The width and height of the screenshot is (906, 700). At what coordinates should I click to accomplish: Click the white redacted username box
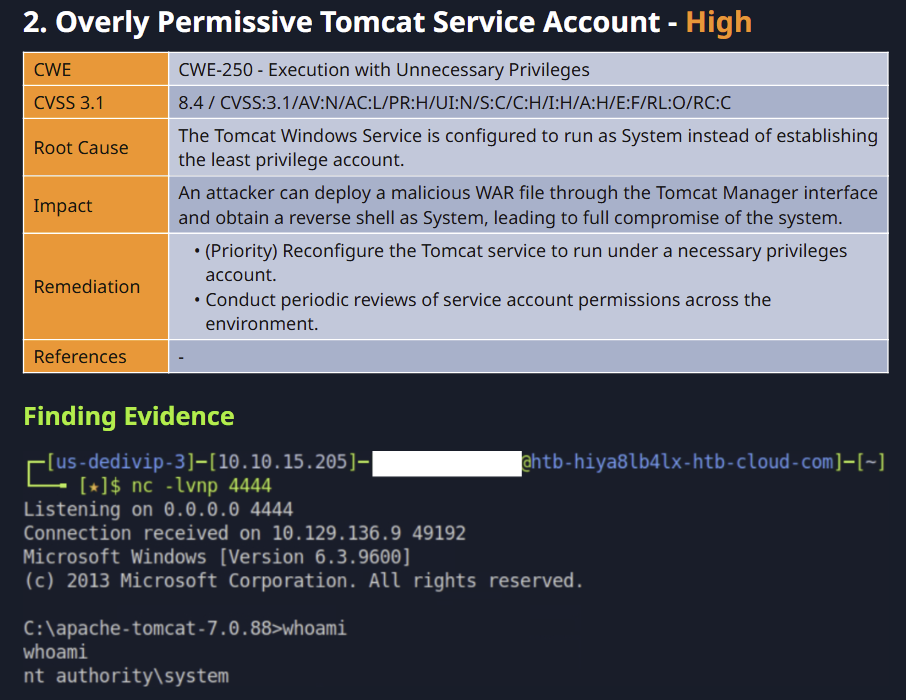(447, 464)
